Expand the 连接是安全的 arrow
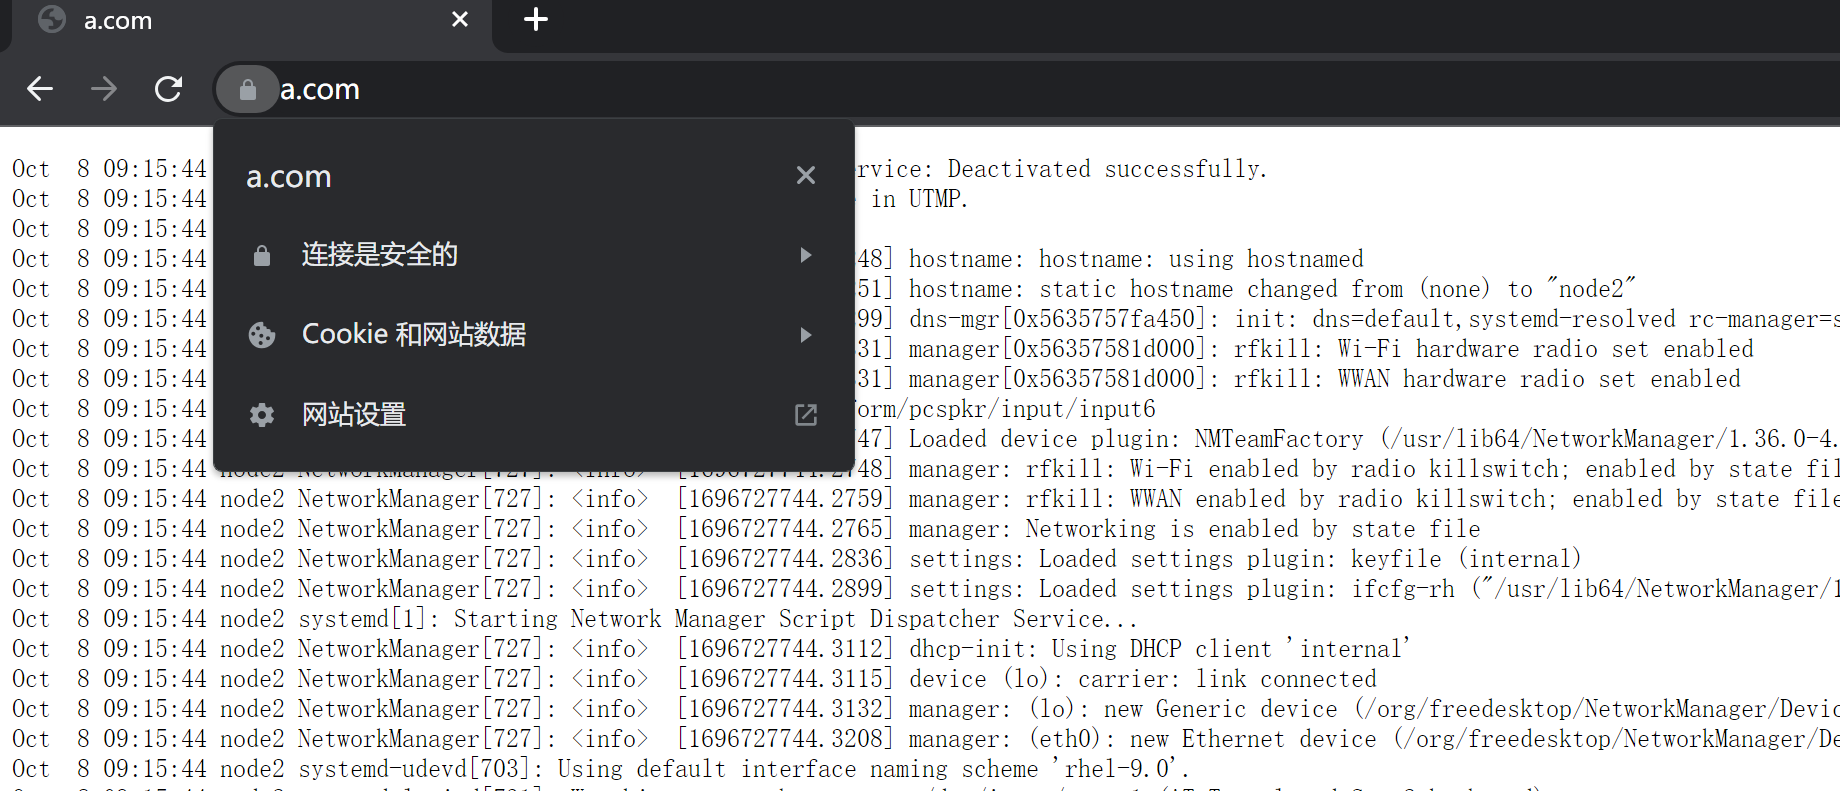 [805, 255]
